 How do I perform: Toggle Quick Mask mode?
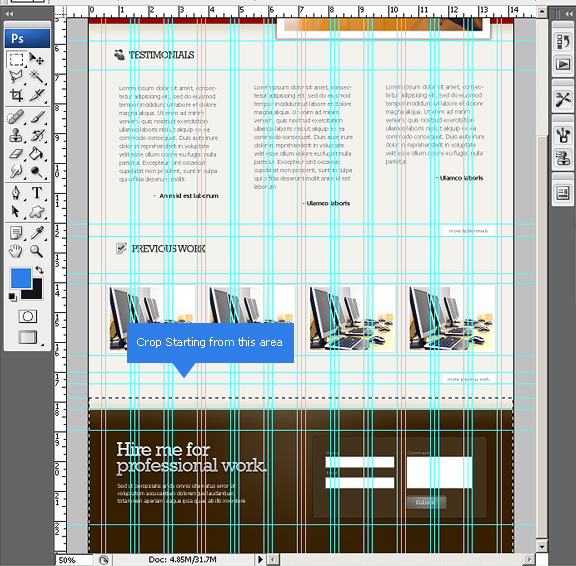(x=28, y=316)
